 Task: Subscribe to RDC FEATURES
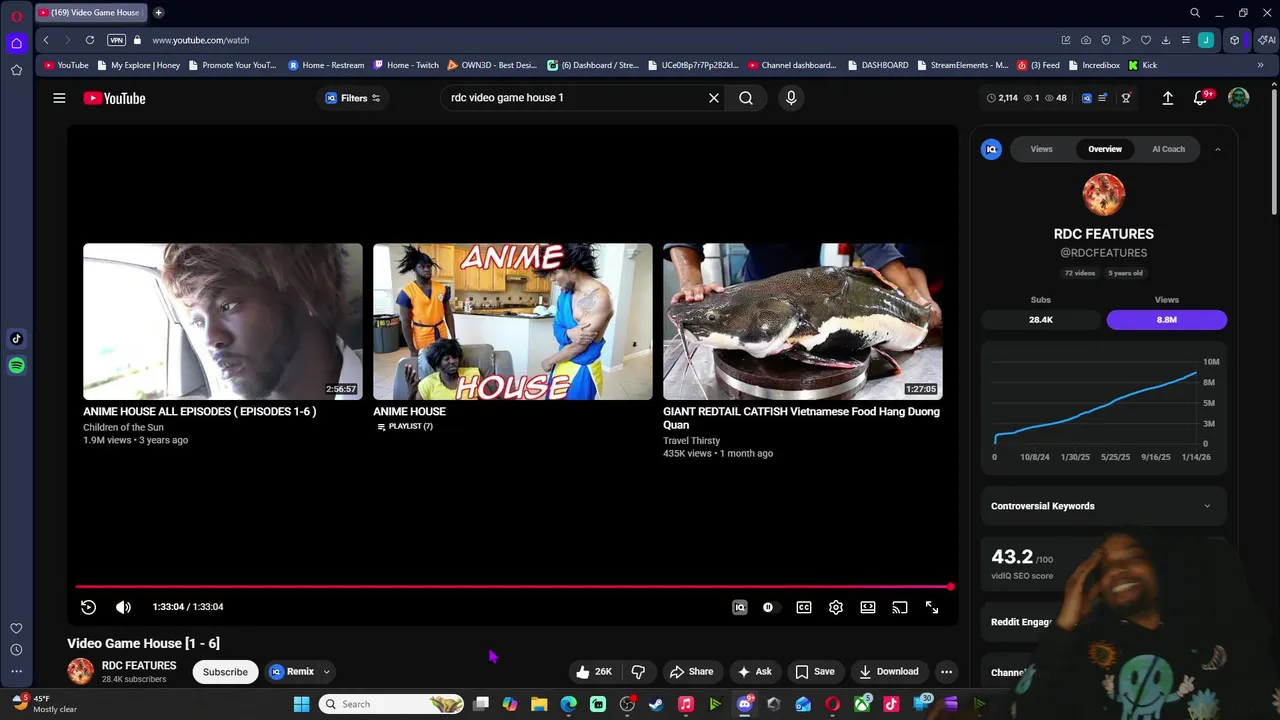225,672
